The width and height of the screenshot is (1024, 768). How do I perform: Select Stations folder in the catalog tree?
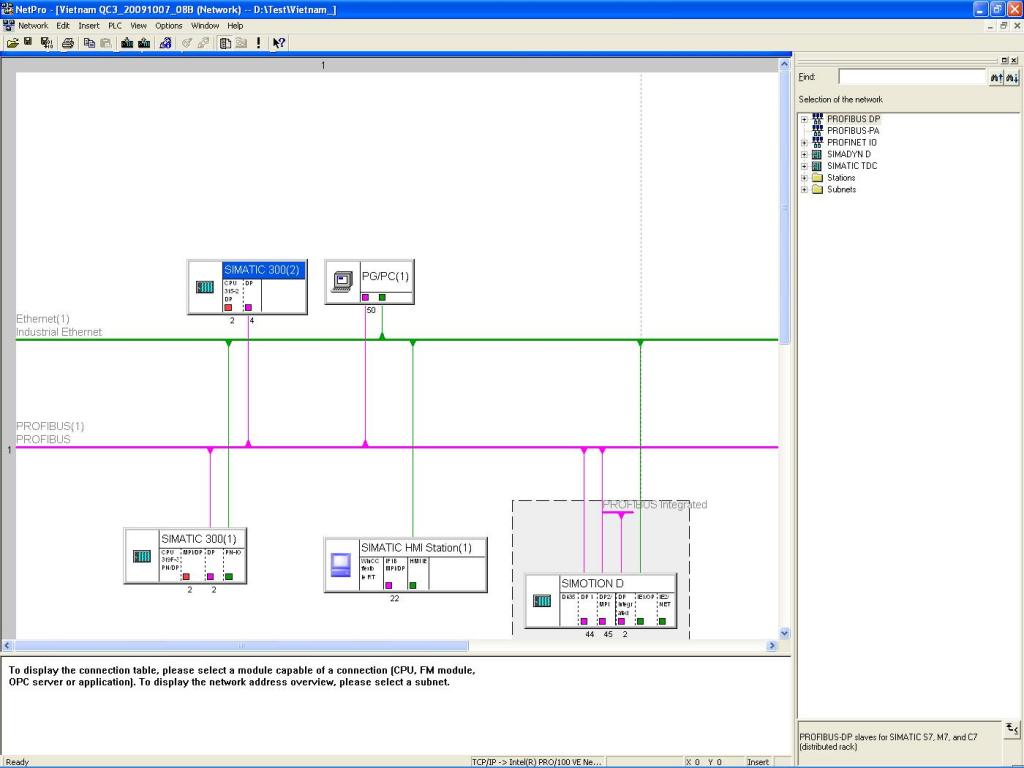pyautogui.click(x=840, y=178)
